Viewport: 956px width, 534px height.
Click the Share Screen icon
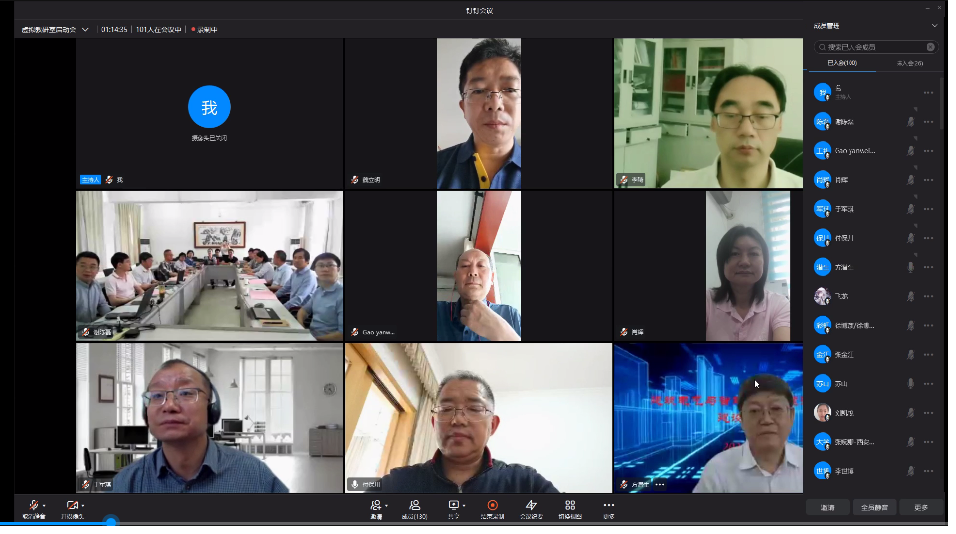tap(453, 506)
